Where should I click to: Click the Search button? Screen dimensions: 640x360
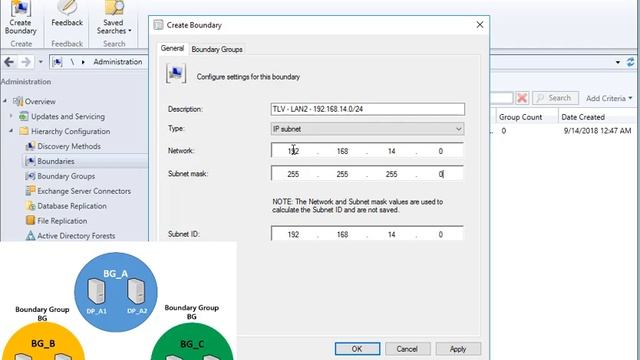(x=555, y=98)
